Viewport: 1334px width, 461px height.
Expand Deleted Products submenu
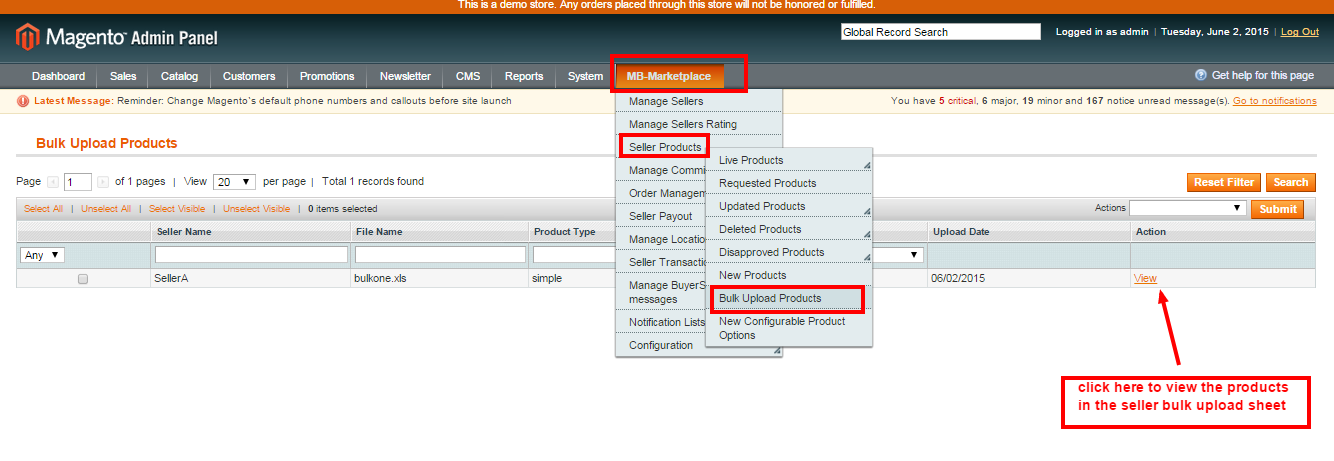click(x=867, y=235)
